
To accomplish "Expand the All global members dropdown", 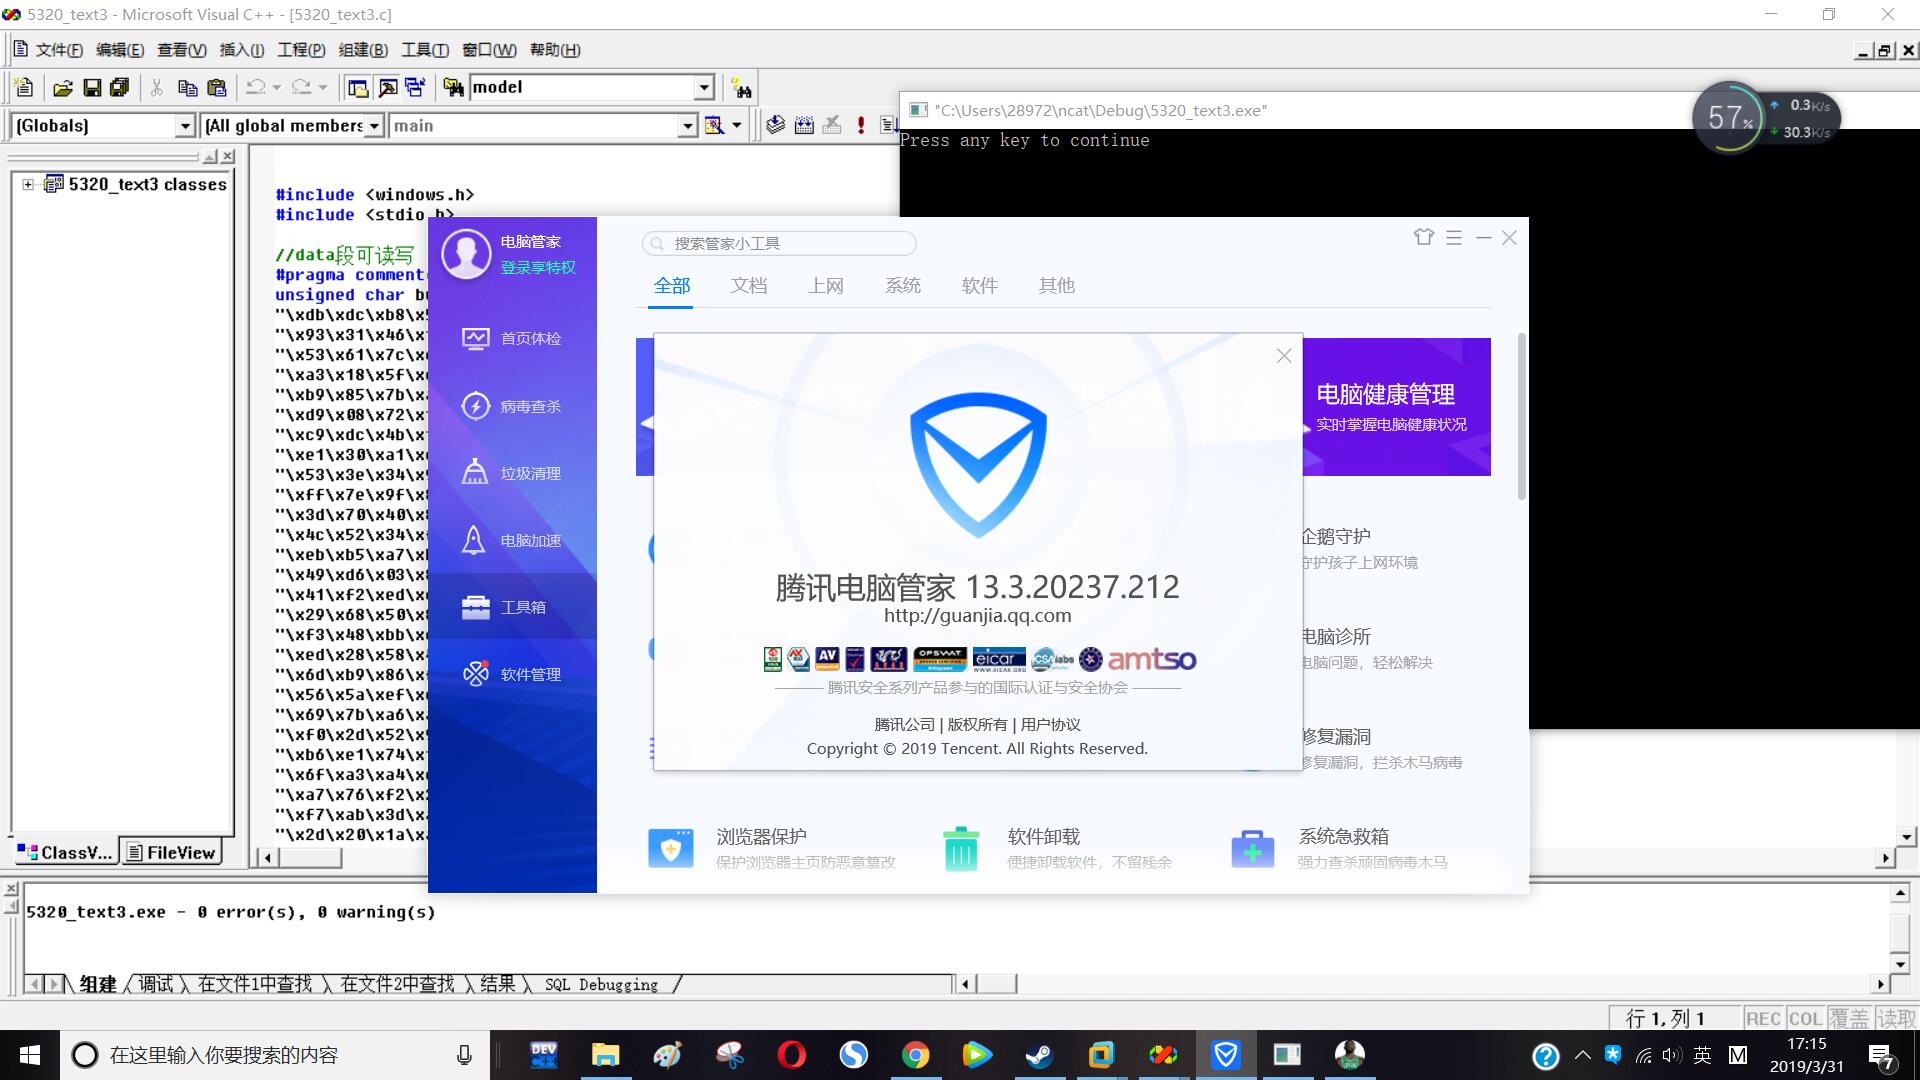I will point(374,126).
